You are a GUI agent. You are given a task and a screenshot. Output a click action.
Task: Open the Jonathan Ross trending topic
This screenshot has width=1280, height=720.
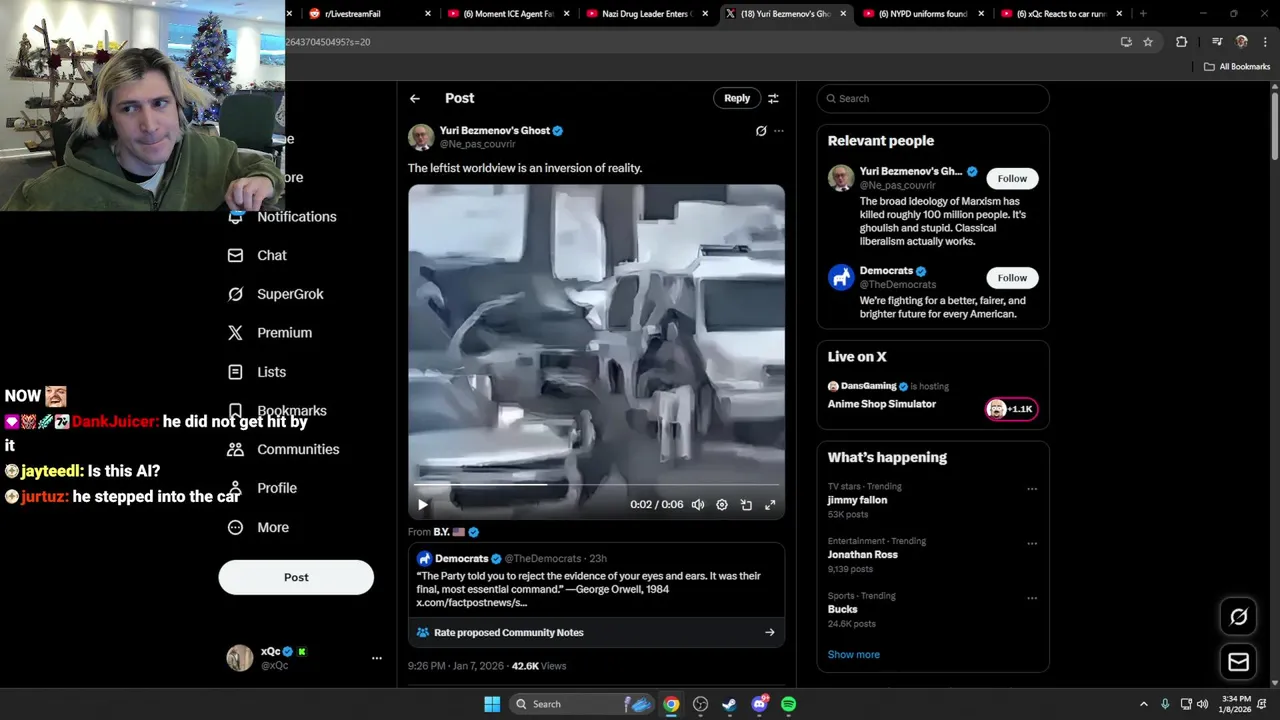933,555
